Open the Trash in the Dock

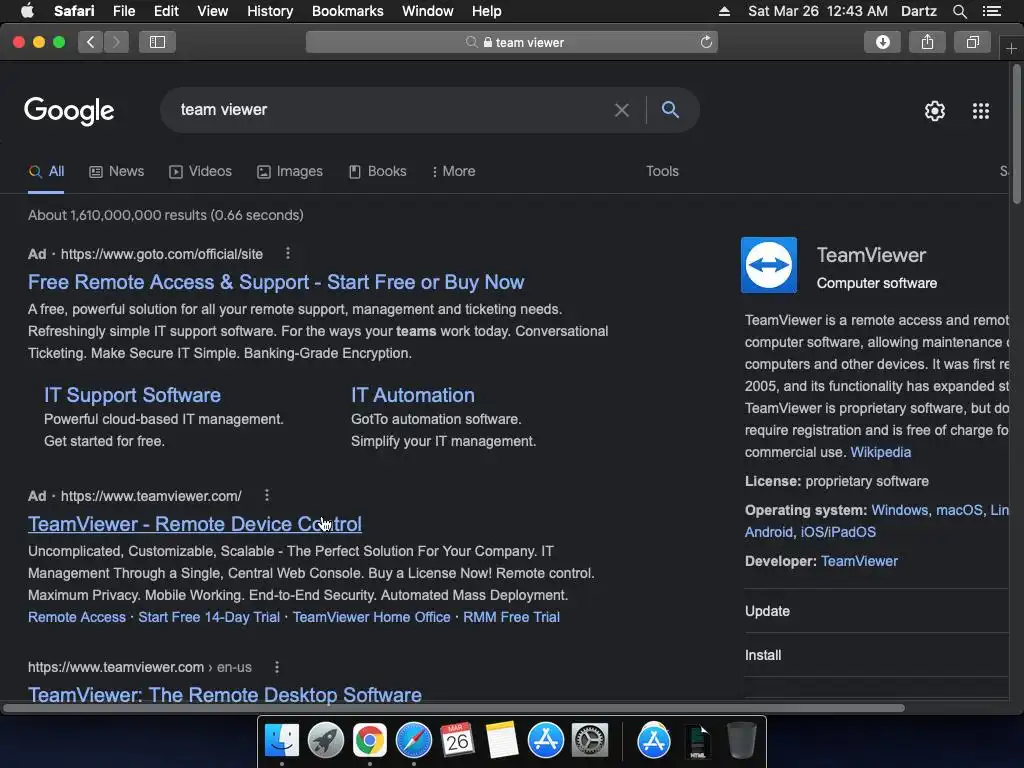741,740
